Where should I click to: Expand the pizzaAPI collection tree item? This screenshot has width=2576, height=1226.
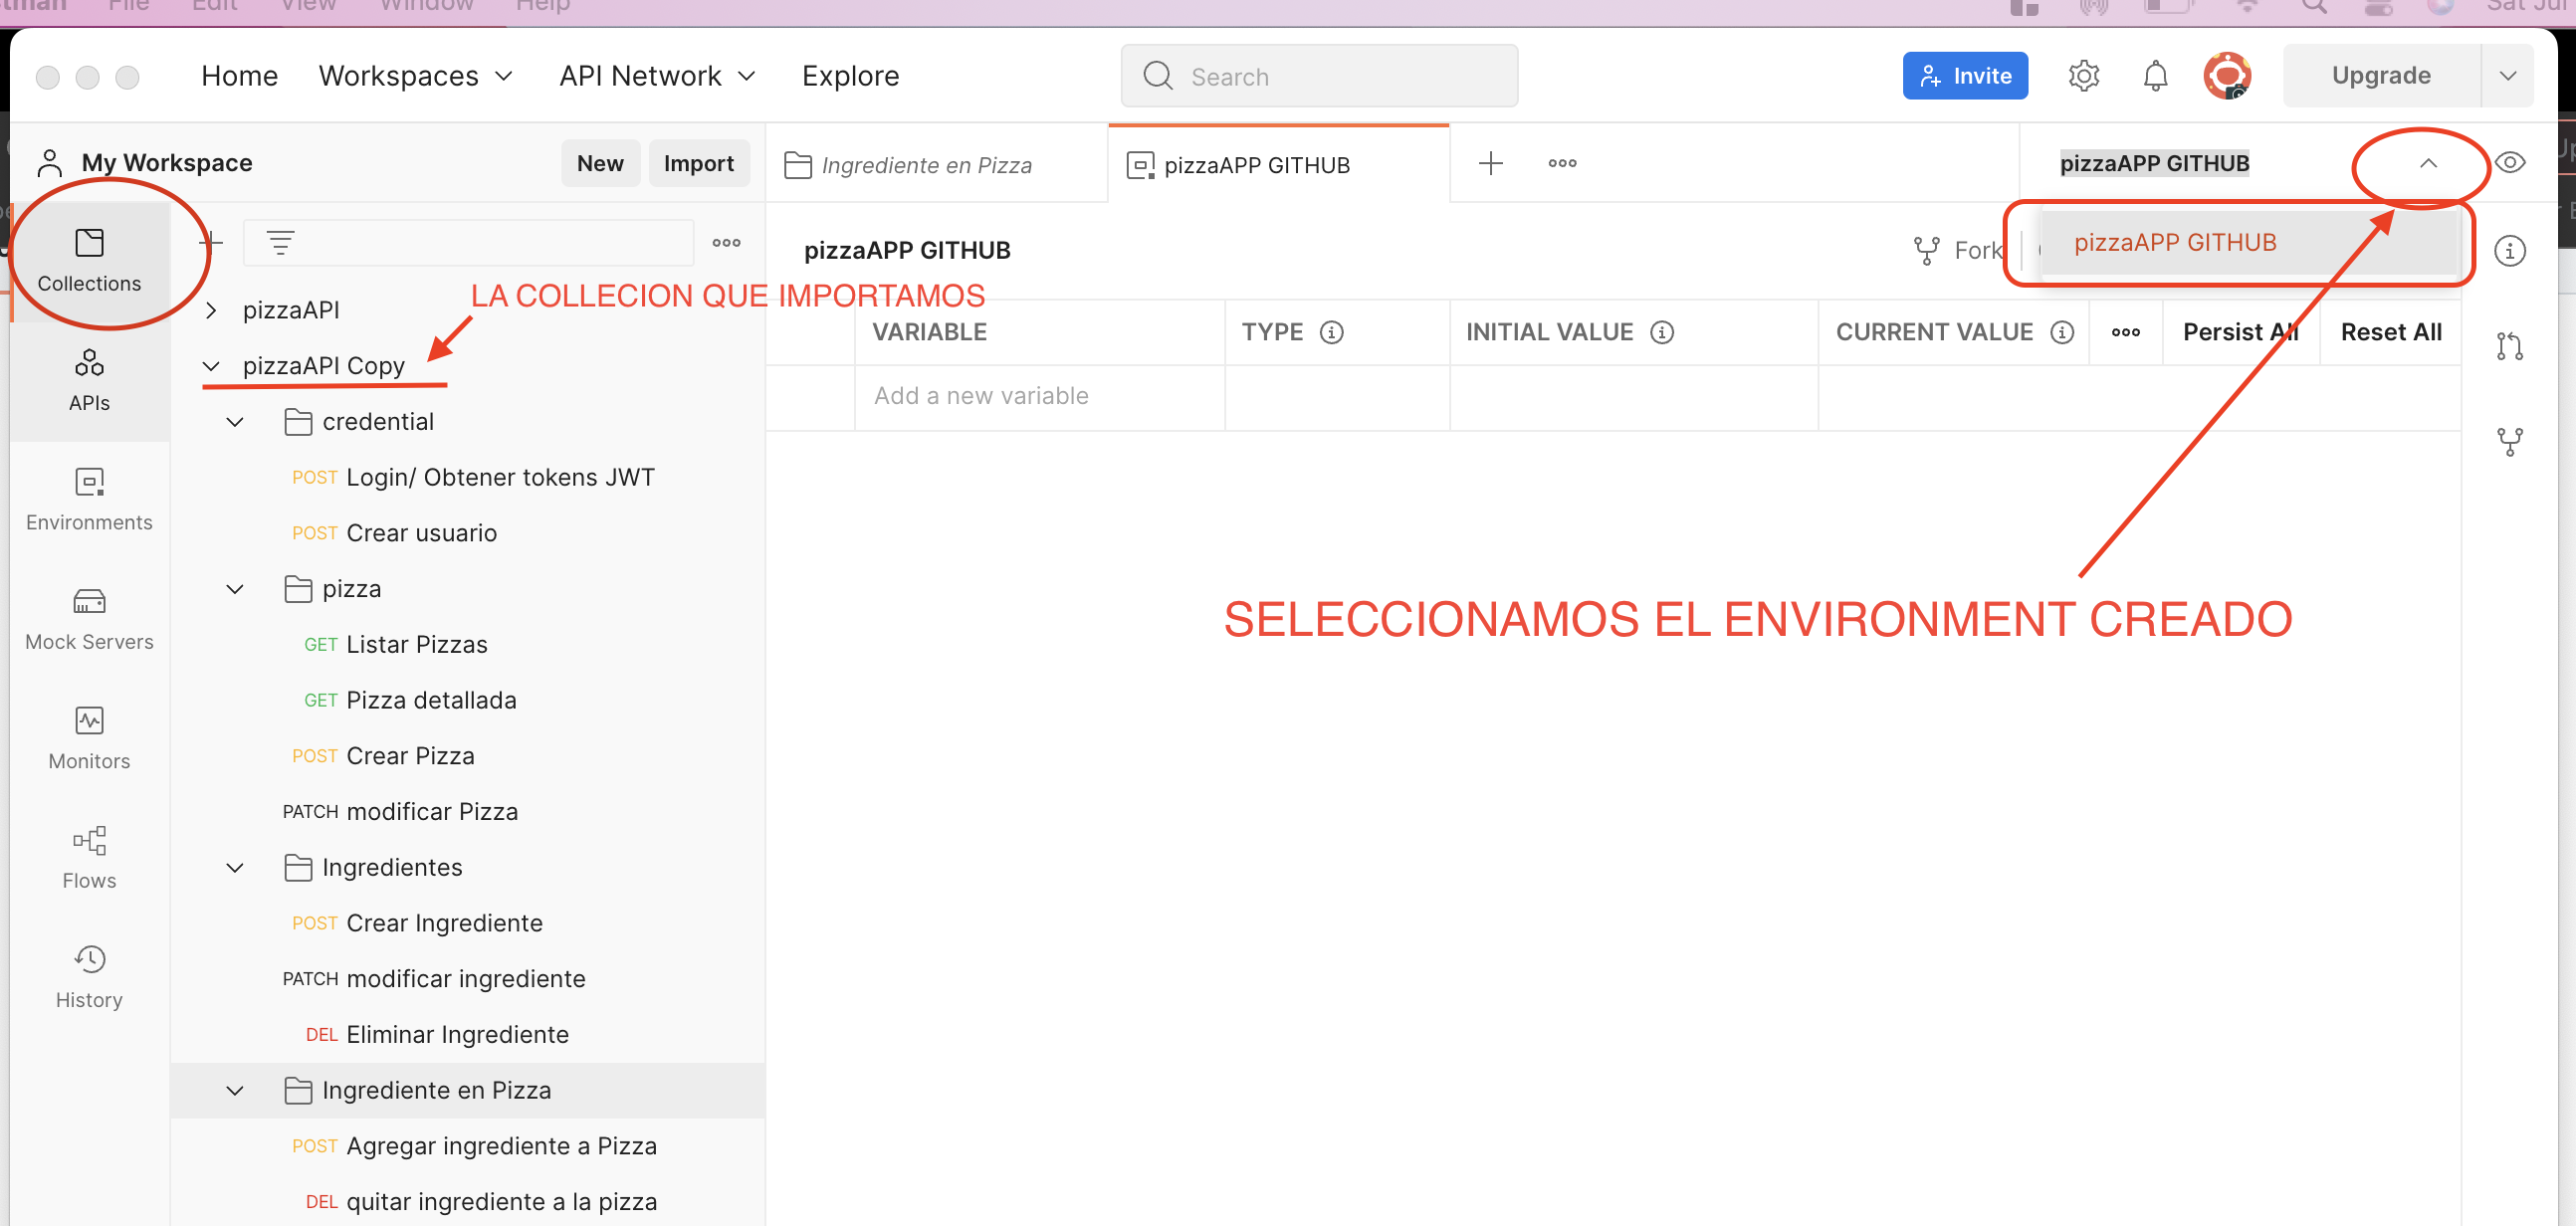coord(210,310)
